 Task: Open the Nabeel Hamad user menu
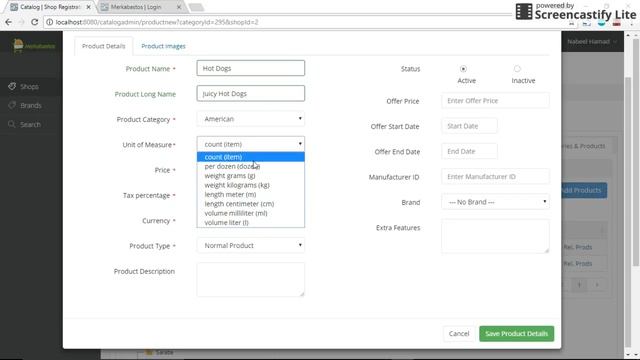click(x=592, y=42)
